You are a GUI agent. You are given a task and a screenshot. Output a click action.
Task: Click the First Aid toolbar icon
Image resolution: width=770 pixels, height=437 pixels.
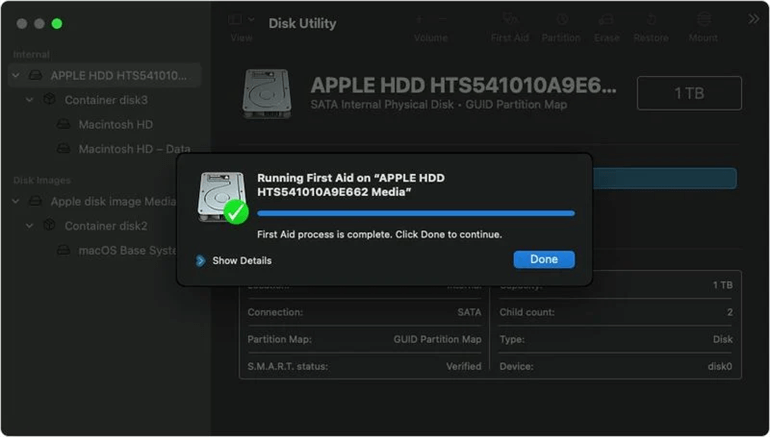[510, 20]
